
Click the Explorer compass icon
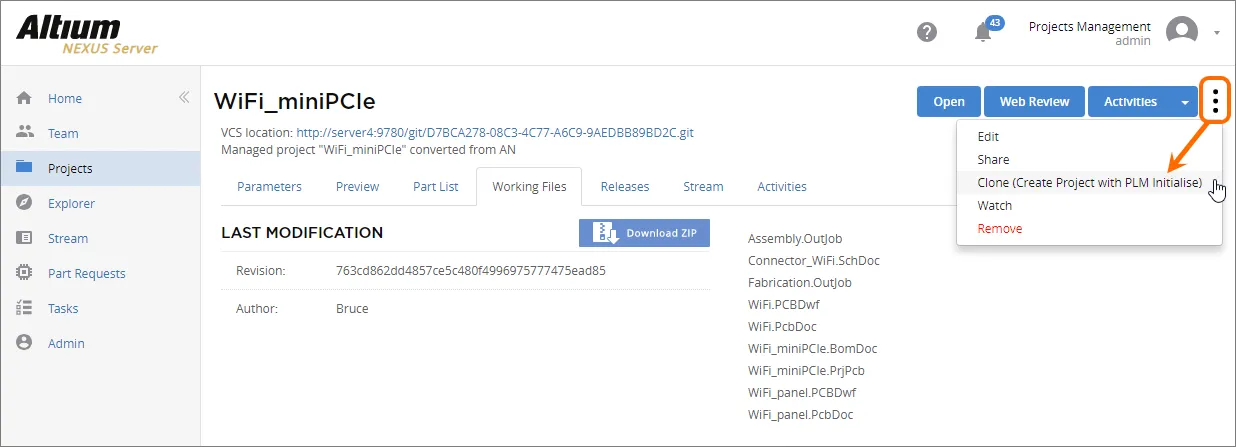[25, 203]
